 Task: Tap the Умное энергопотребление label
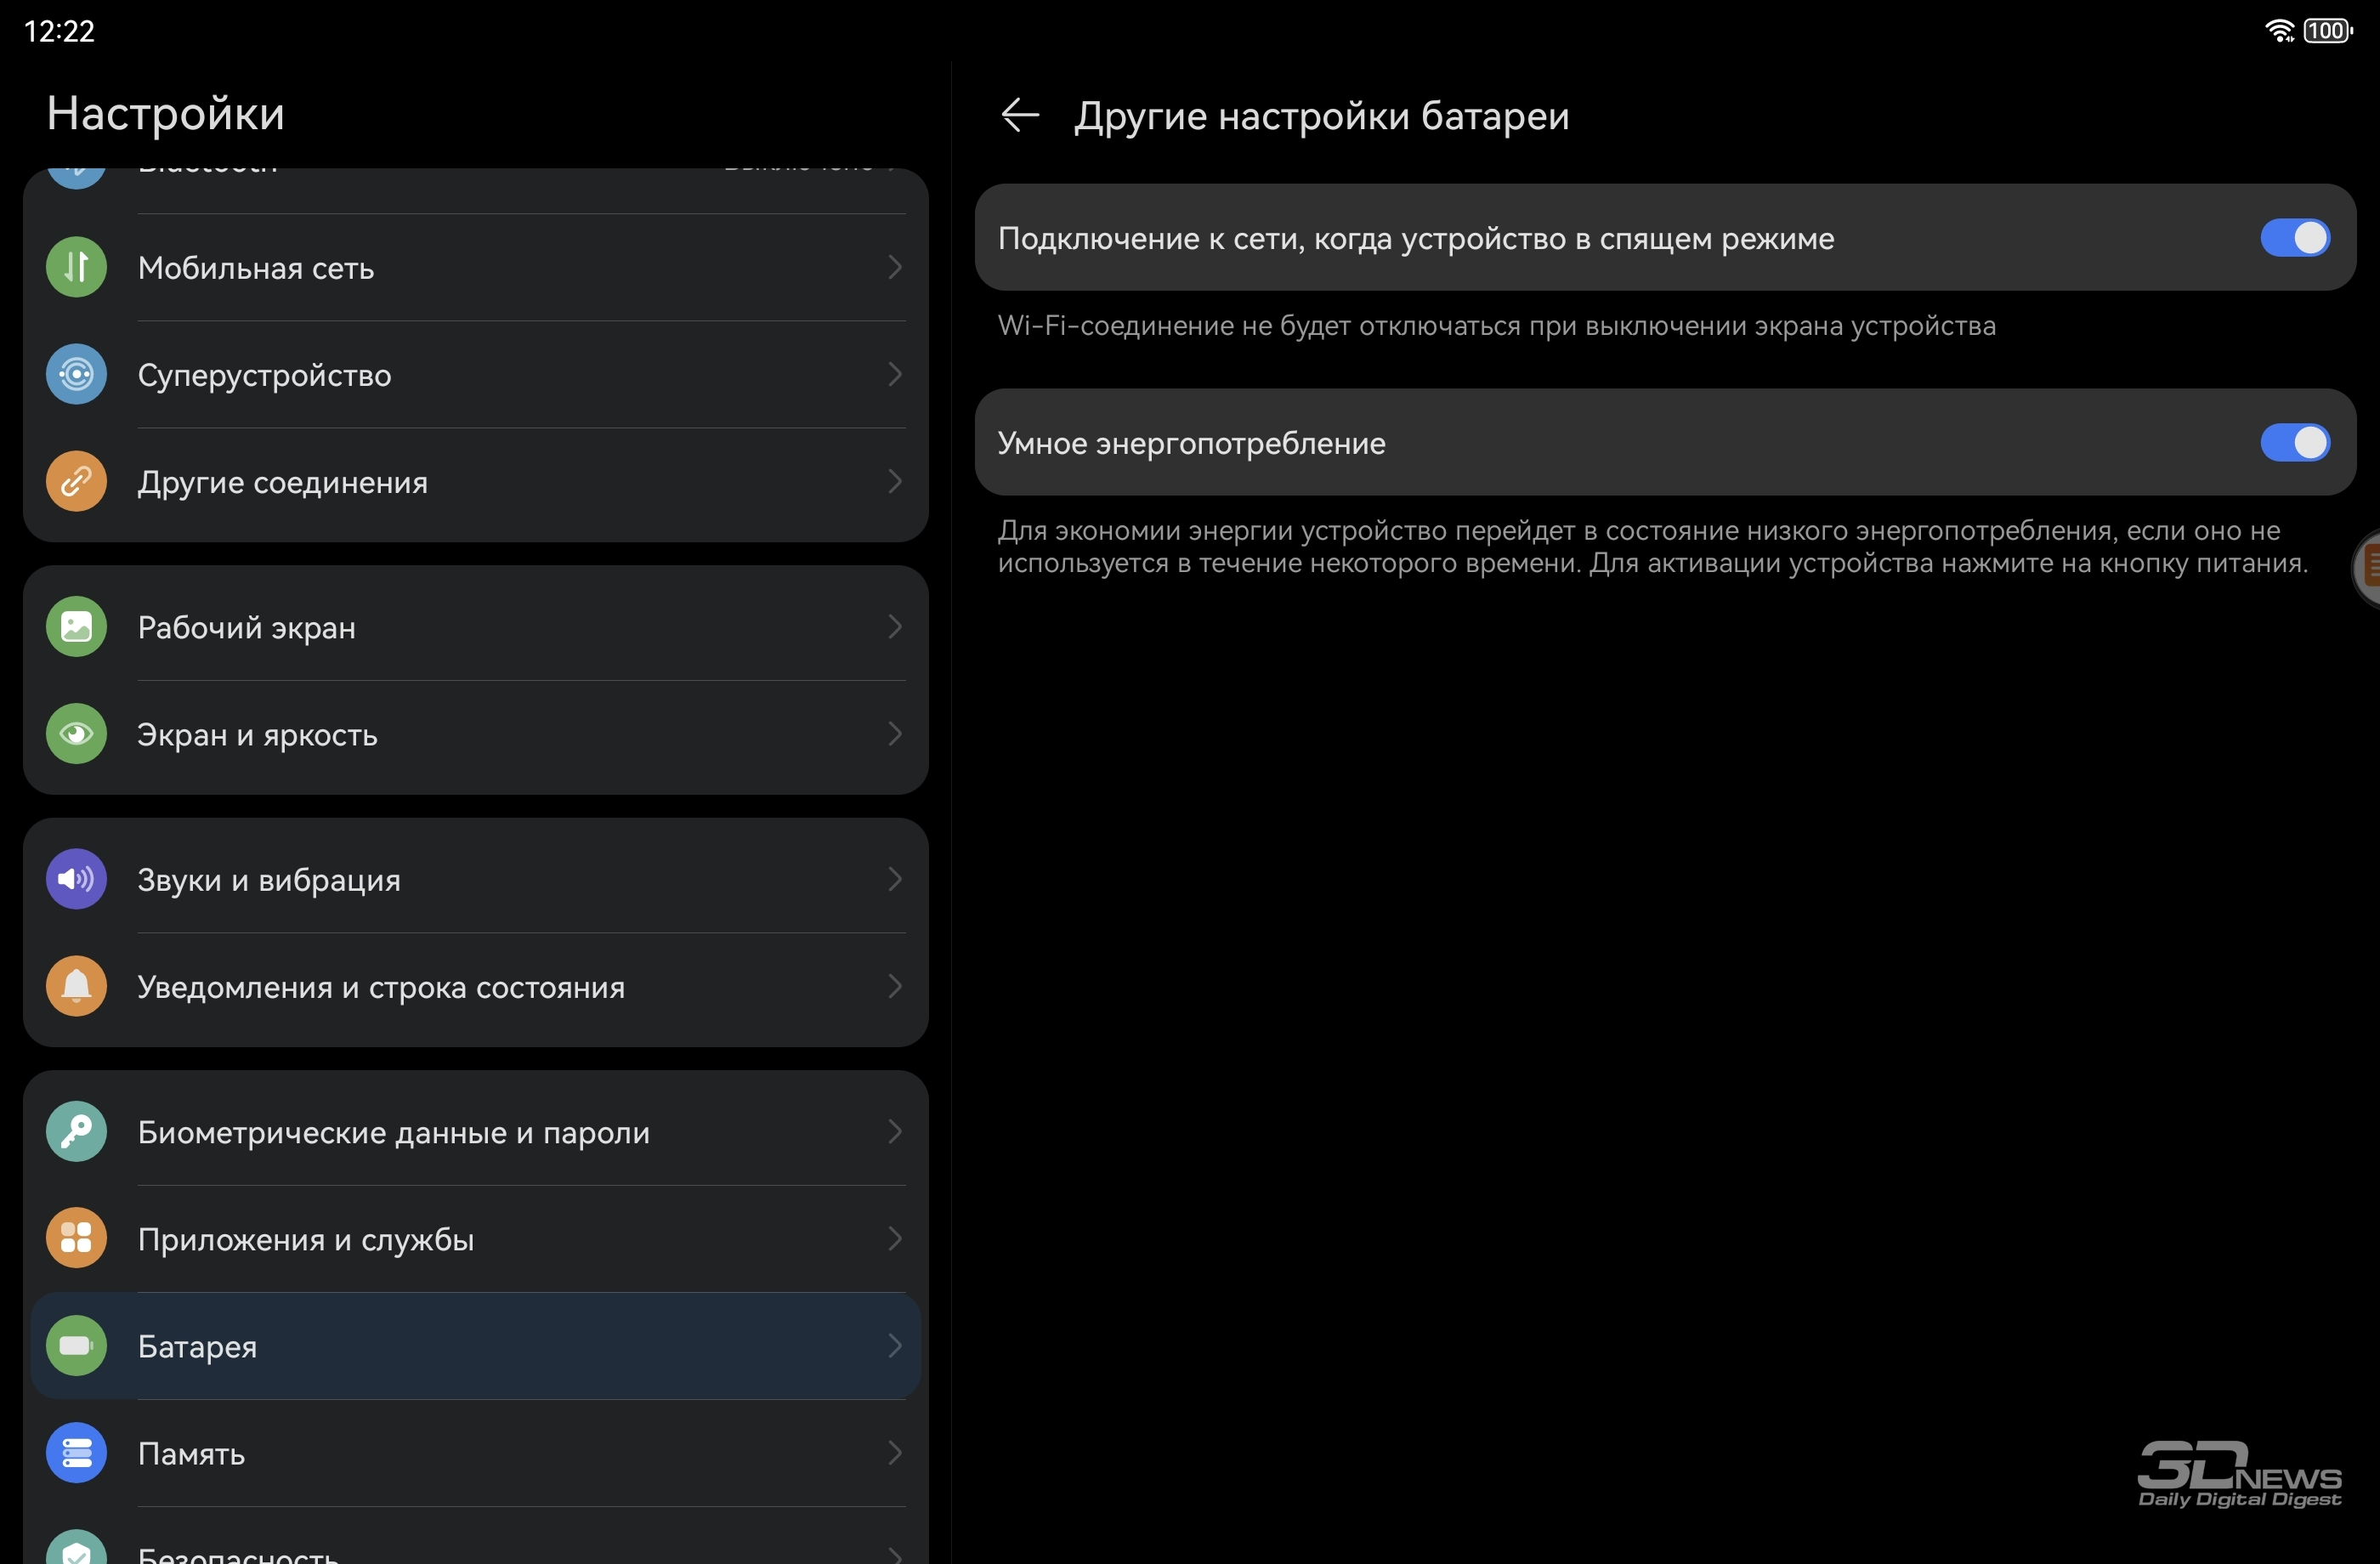tap(1191, 443)
